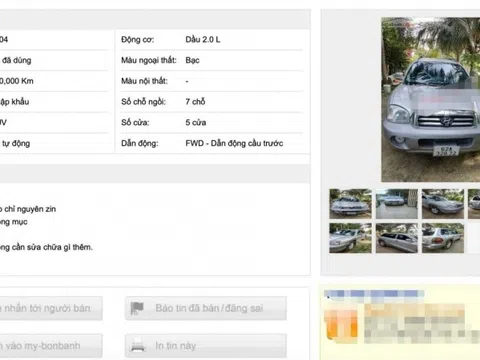Click the printer icon
Viewport: 480px width, 360px height.
[x=138, y=345]
